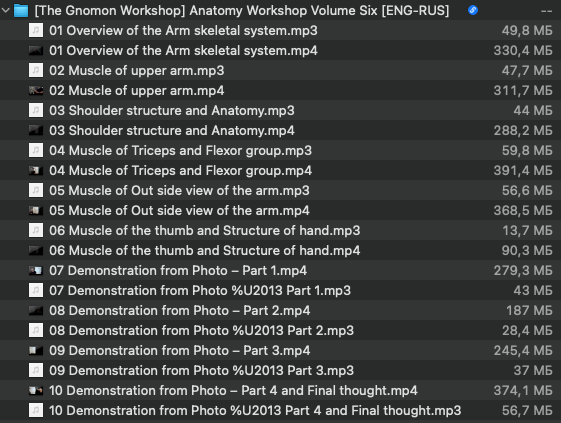Image resolution: width=561 pixels, height=423 pixels.
Task: Select 04 Muscle of Triceps and Flexor group.mp4
Action: [x=280, y=170]
